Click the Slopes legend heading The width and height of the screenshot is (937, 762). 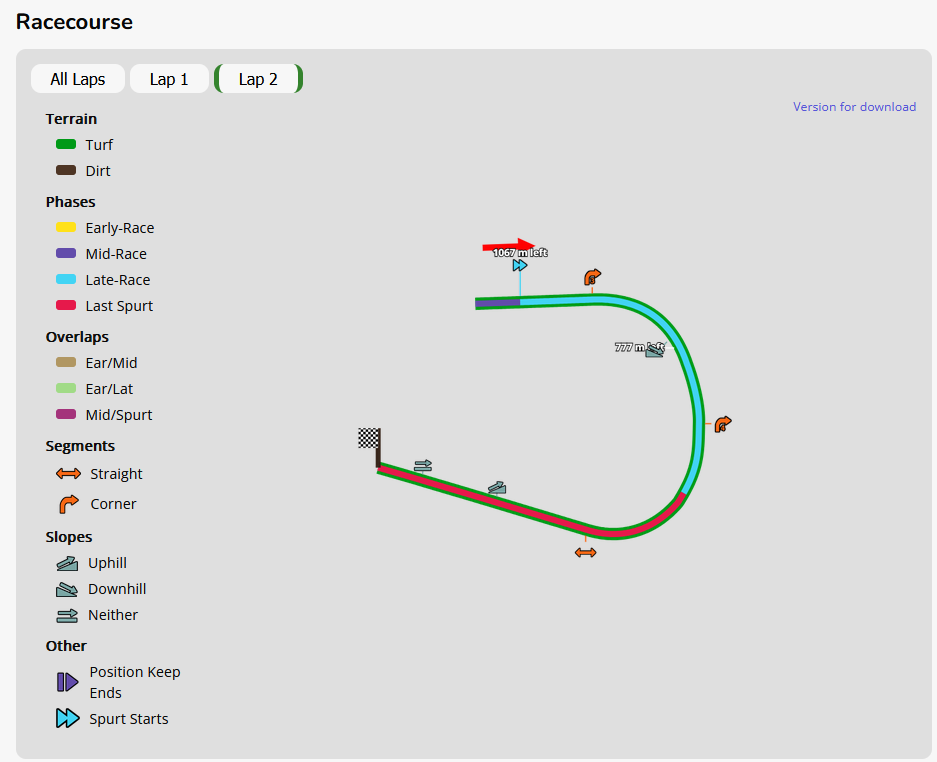[69, 537]
